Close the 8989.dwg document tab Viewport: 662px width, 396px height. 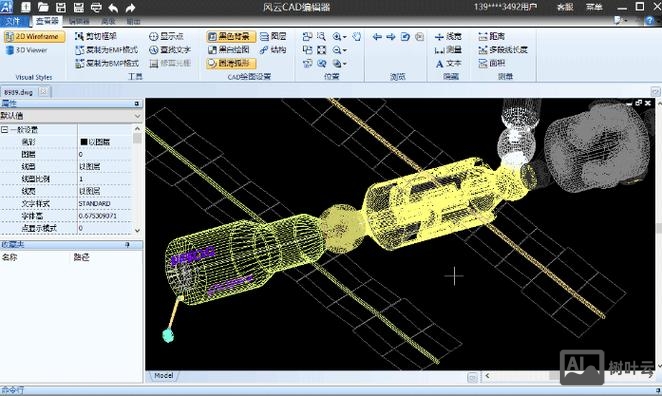click(43, 92)
